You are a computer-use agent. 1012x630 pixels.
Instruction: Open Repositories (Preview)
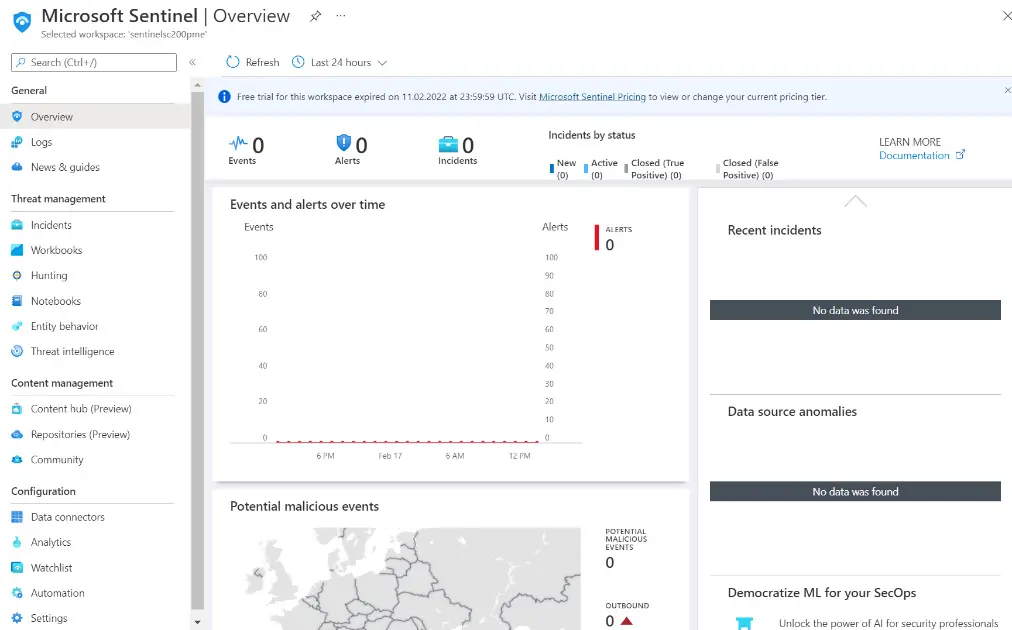(x=80, y=434)
